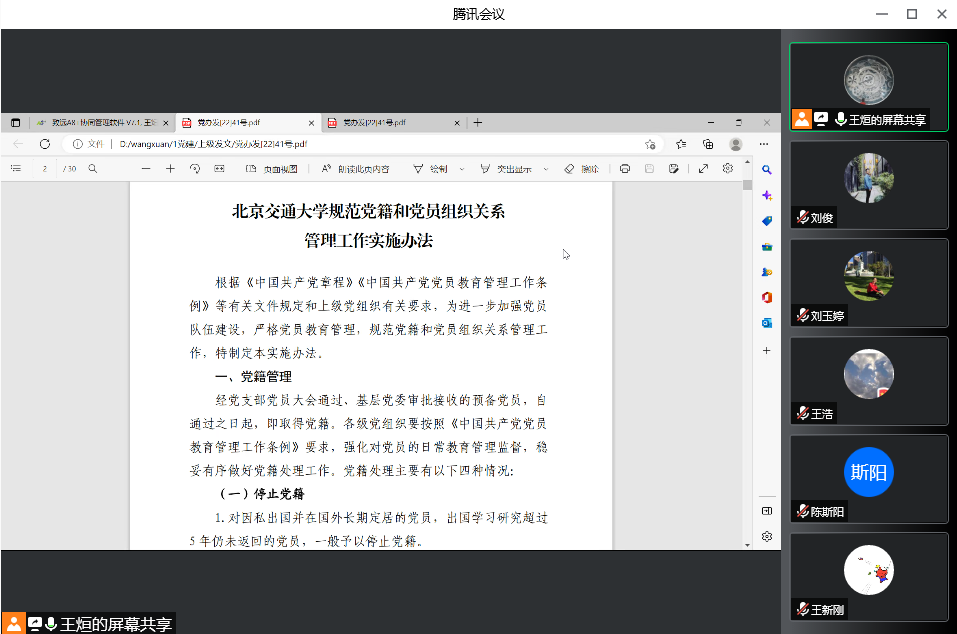Open browser more options ellipsis menu
Screen dimensions: 957x634
point(764,144)
